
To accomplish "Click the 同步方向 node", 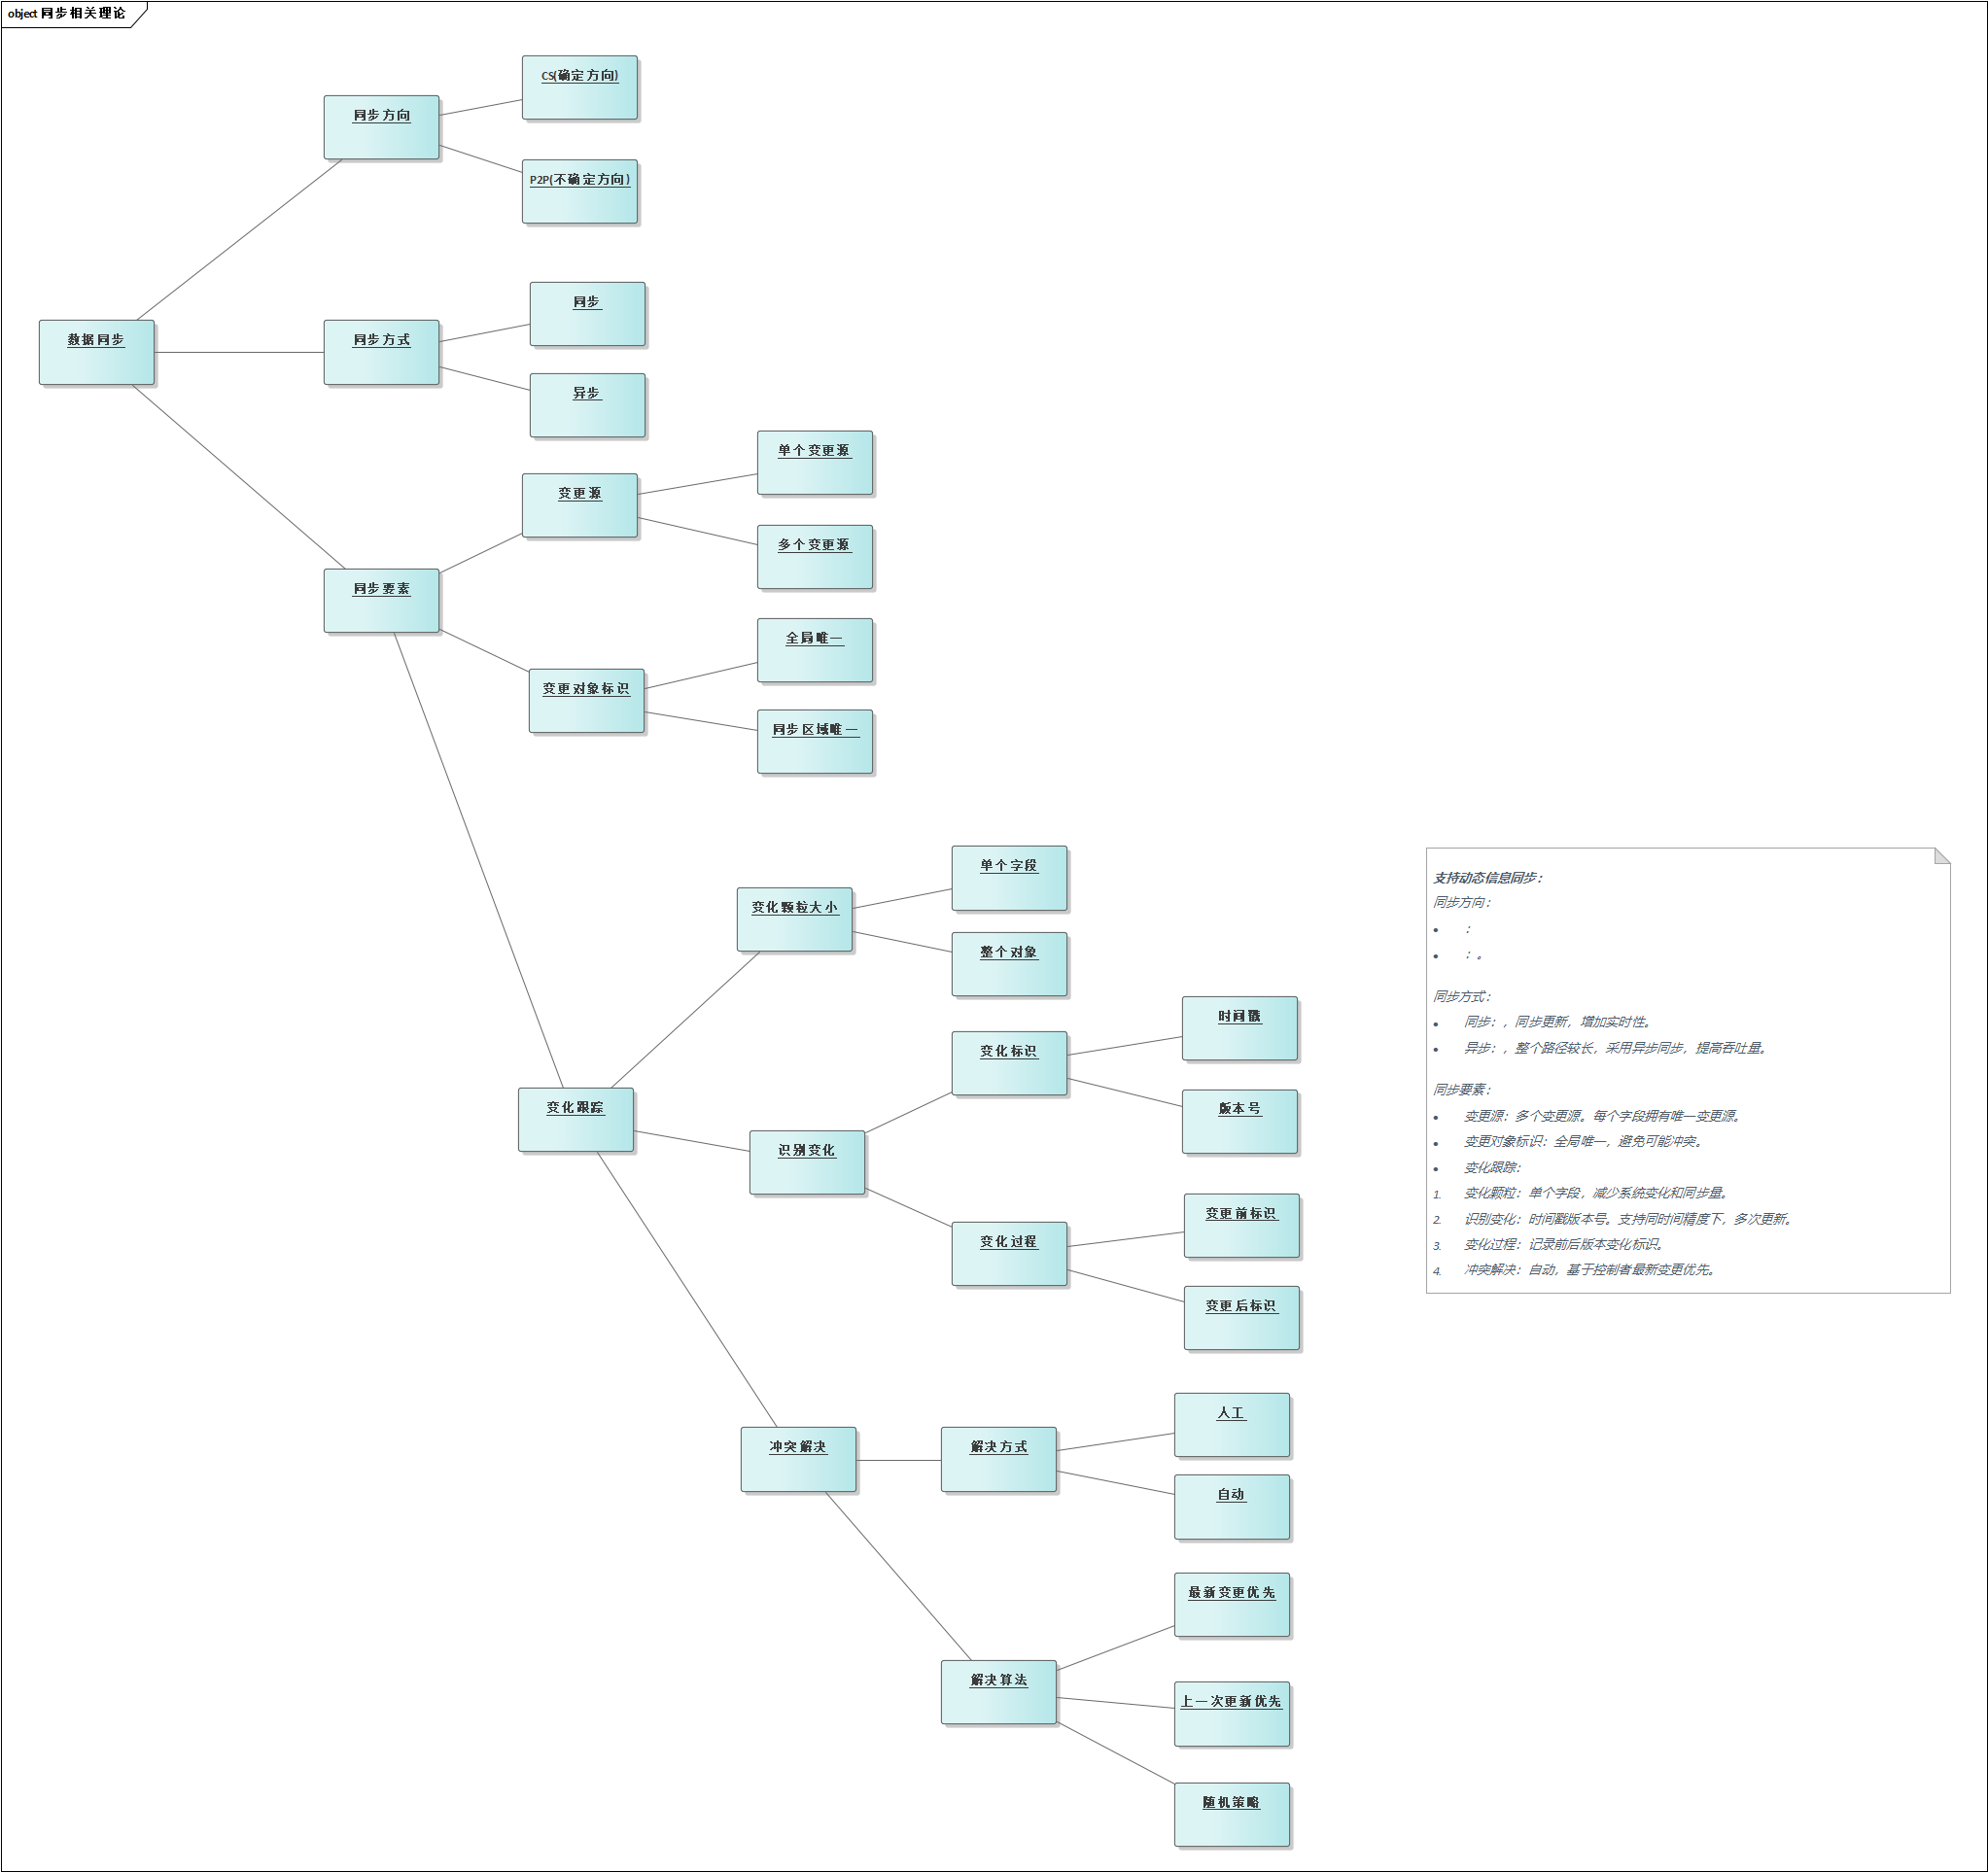I will (381, 127).
